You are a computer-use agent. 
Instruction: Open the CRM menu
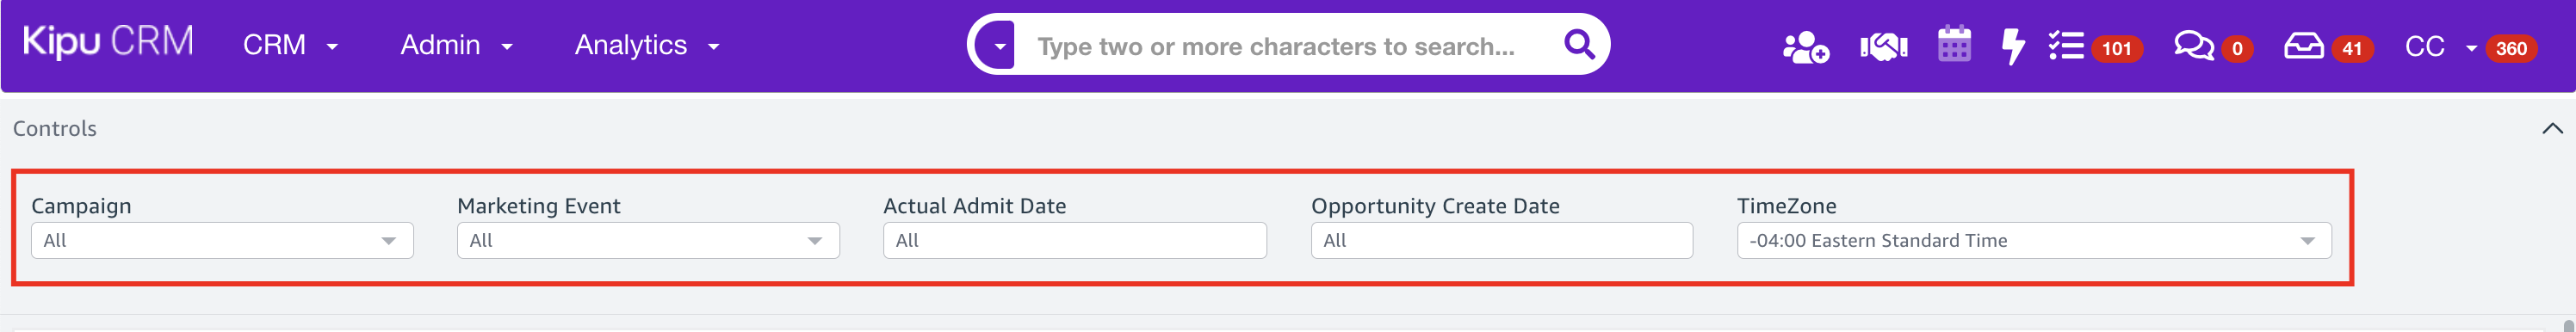pos(291,45)
